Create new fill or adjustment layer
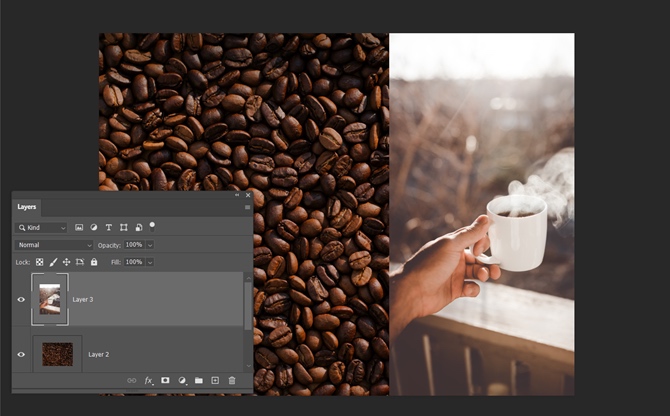Screen dimensions: 670x416 [182, 380]
